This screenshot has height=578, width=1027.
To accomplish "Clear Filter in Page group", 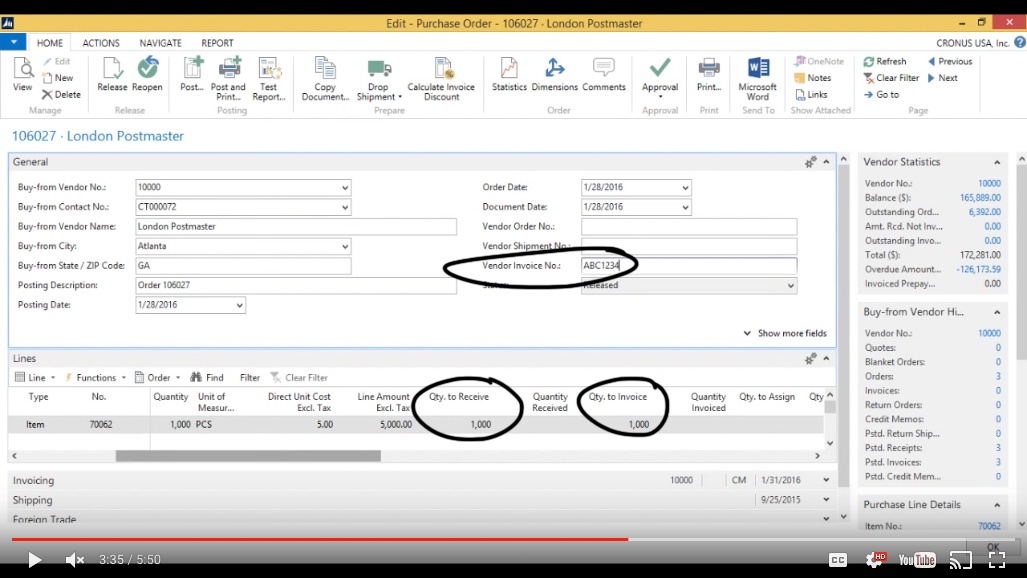I will 891,77.
